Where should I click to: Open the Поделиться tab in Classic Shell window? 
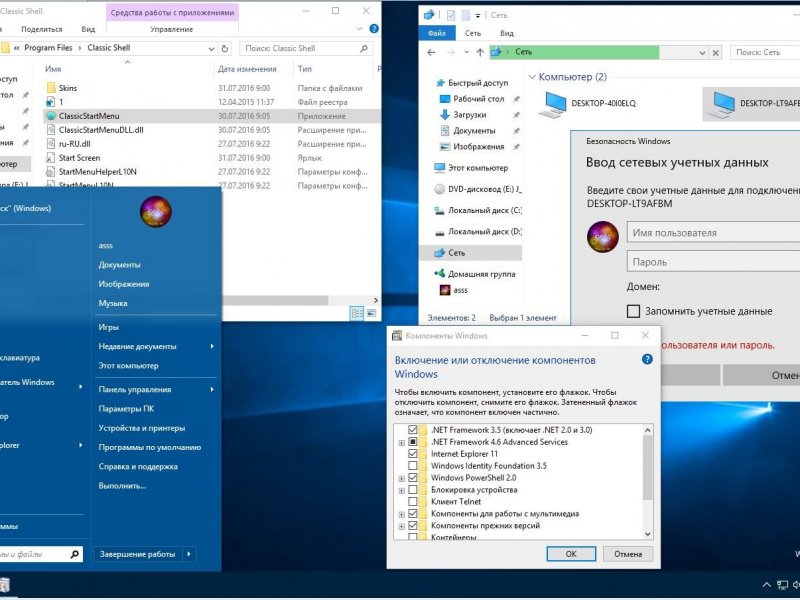(42, 29)
